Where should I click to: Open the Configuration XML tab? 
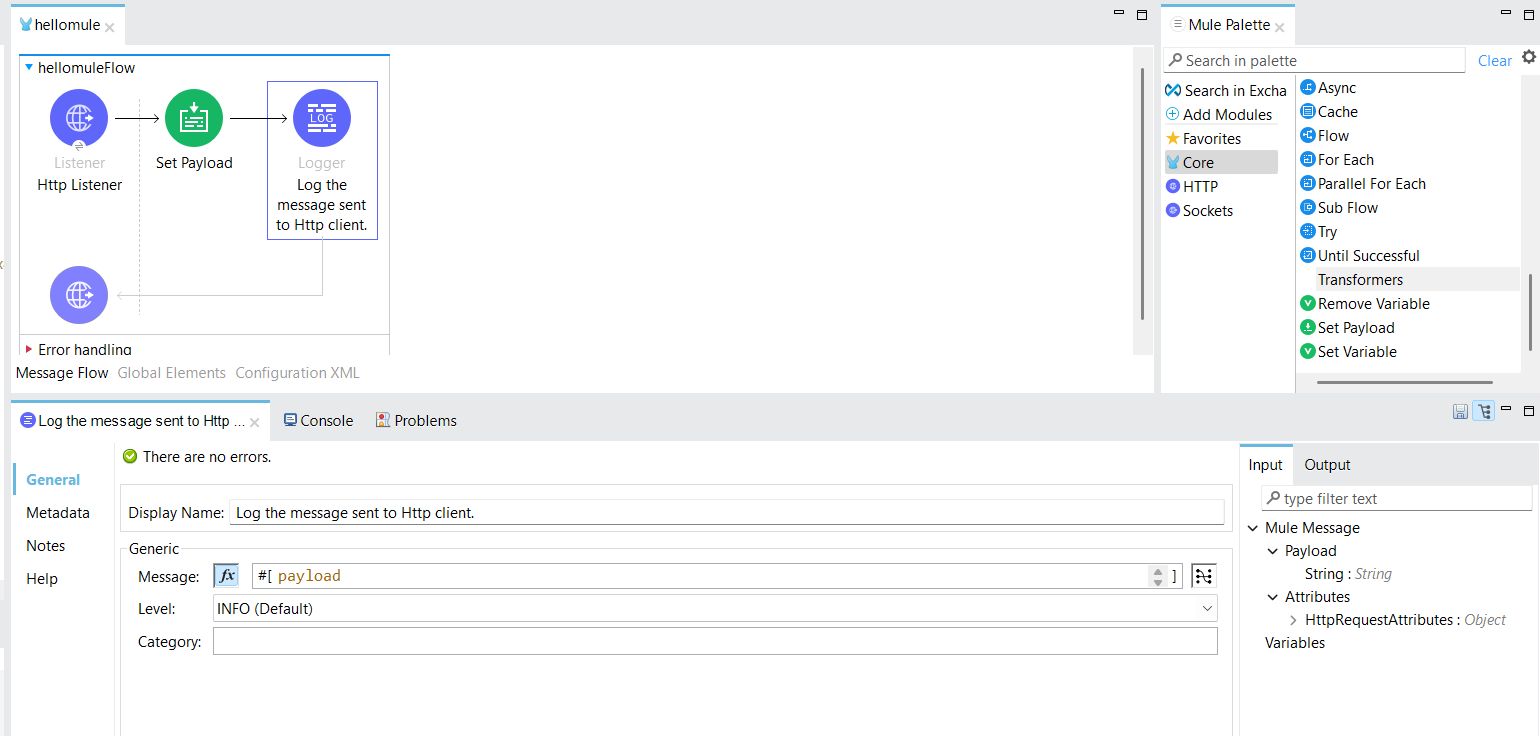tap(297, 373)
